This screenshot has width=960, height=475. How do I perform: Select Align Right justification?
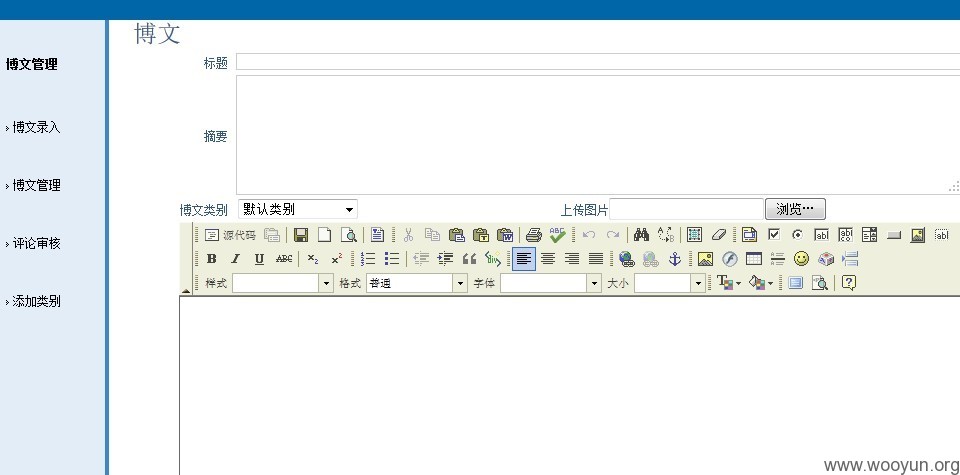pyautogui.click(x=572, y=259)
